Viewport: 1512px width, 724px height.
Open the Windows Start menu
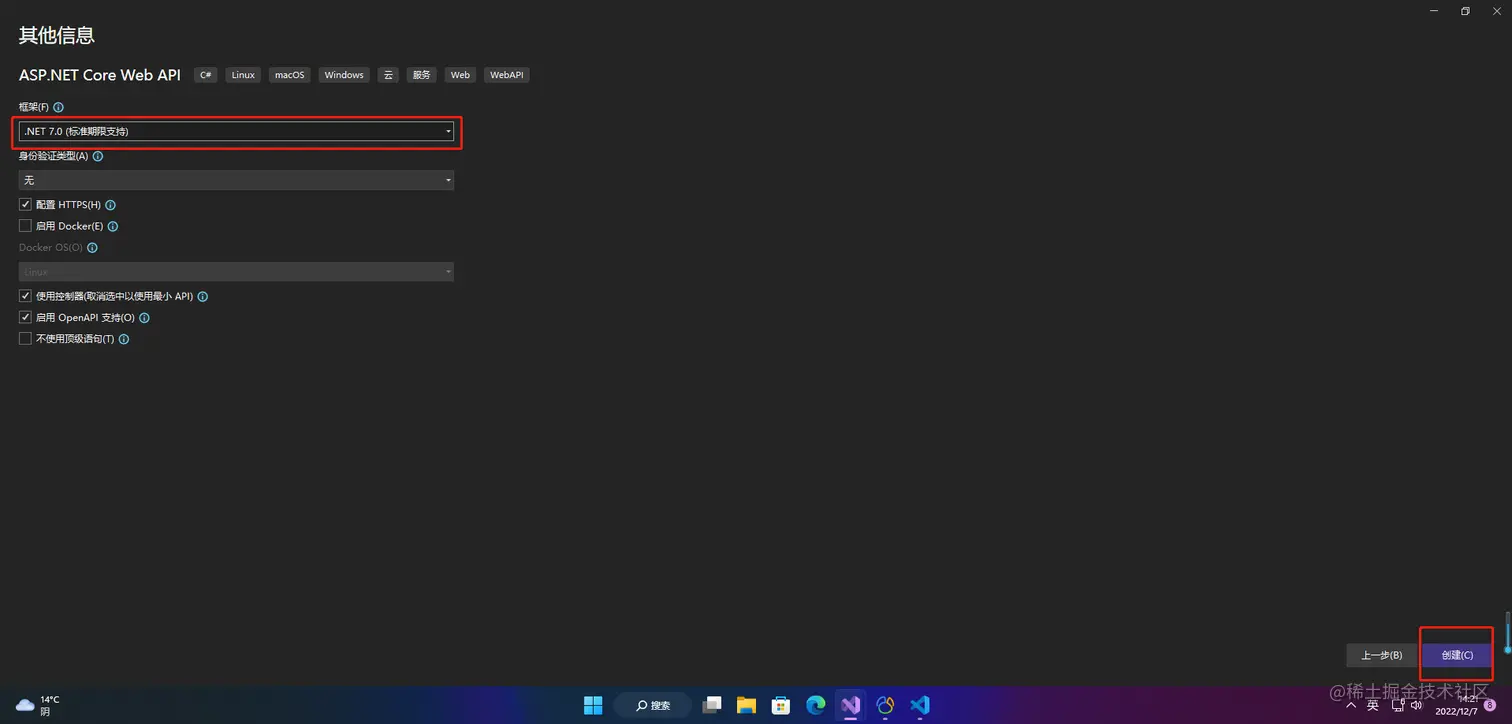tap(593, 705)
